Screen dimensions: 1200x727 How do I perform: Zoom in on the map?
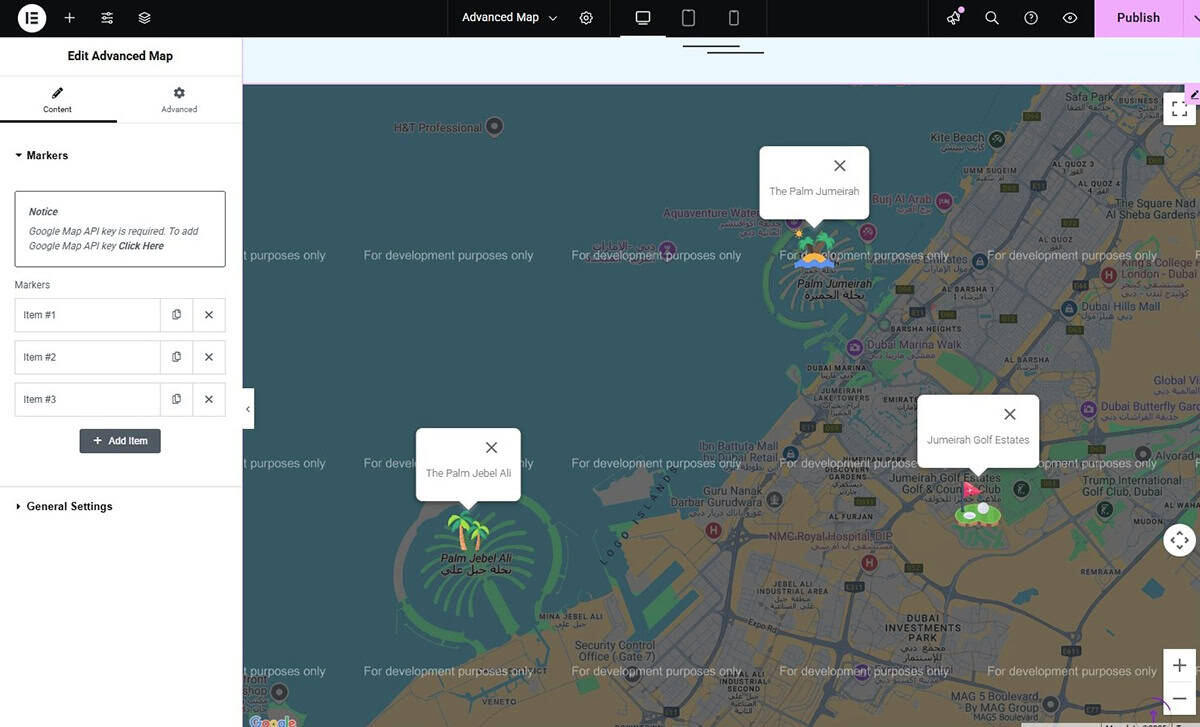coord(1179,666)
